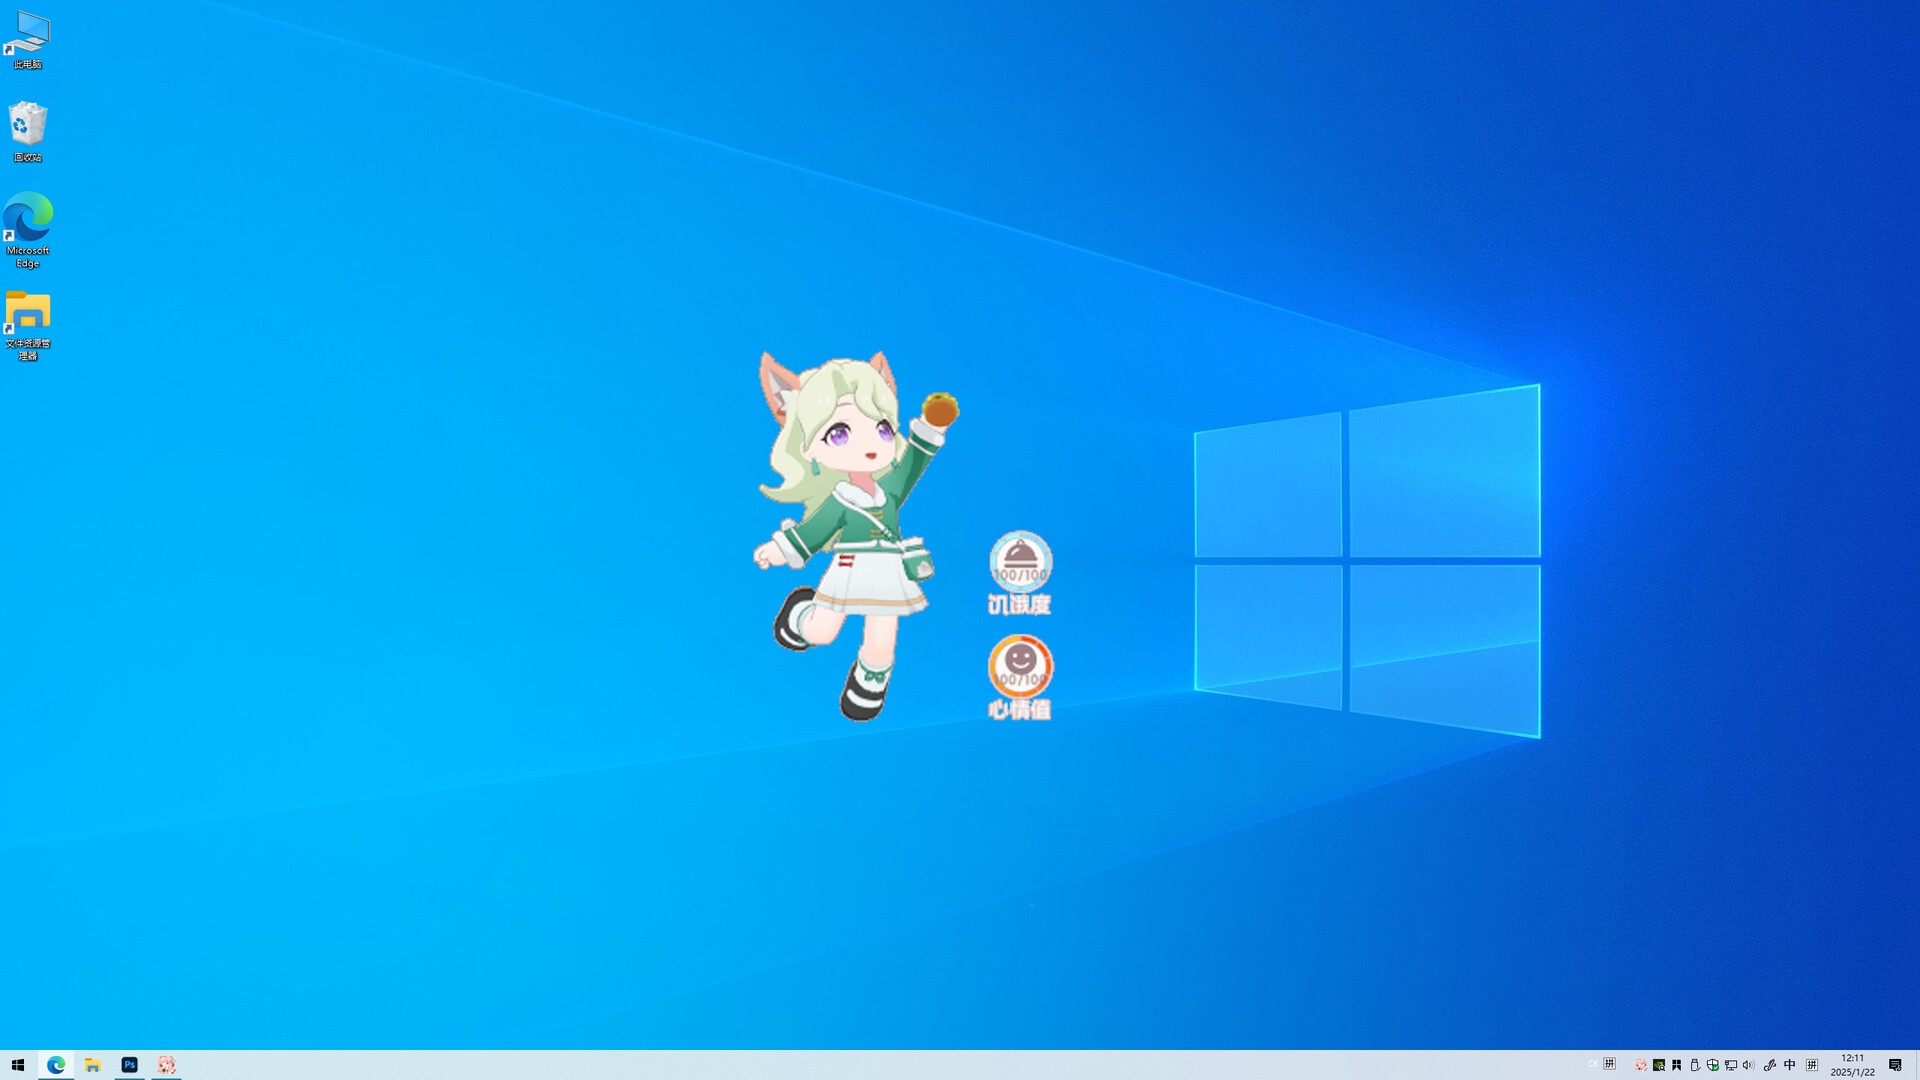1920x1080 pixels.
Task: Select the Microsoft Edge desktop shortcut
Action: pyautogui.click(x=27, y=230)
